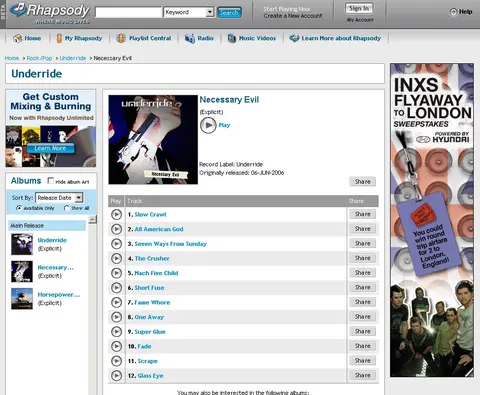Play track 12 Glass Eye

[x=116, y=376]
